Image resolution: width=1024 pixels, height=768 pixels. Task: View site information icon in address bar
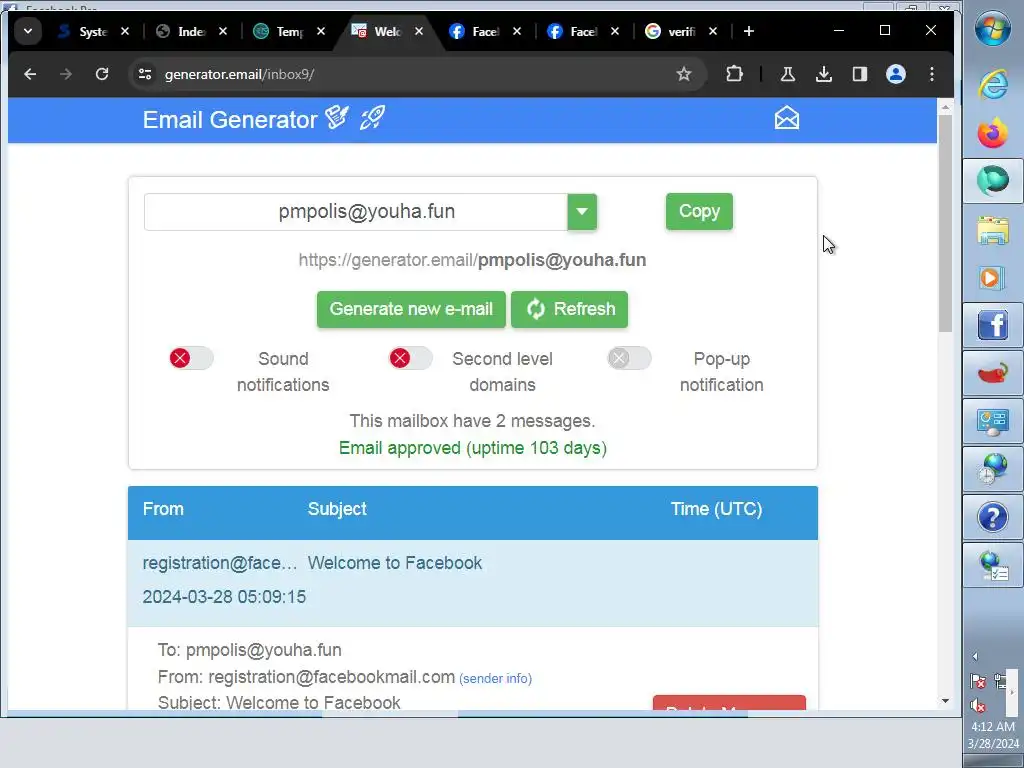click(x=144, y=74)
